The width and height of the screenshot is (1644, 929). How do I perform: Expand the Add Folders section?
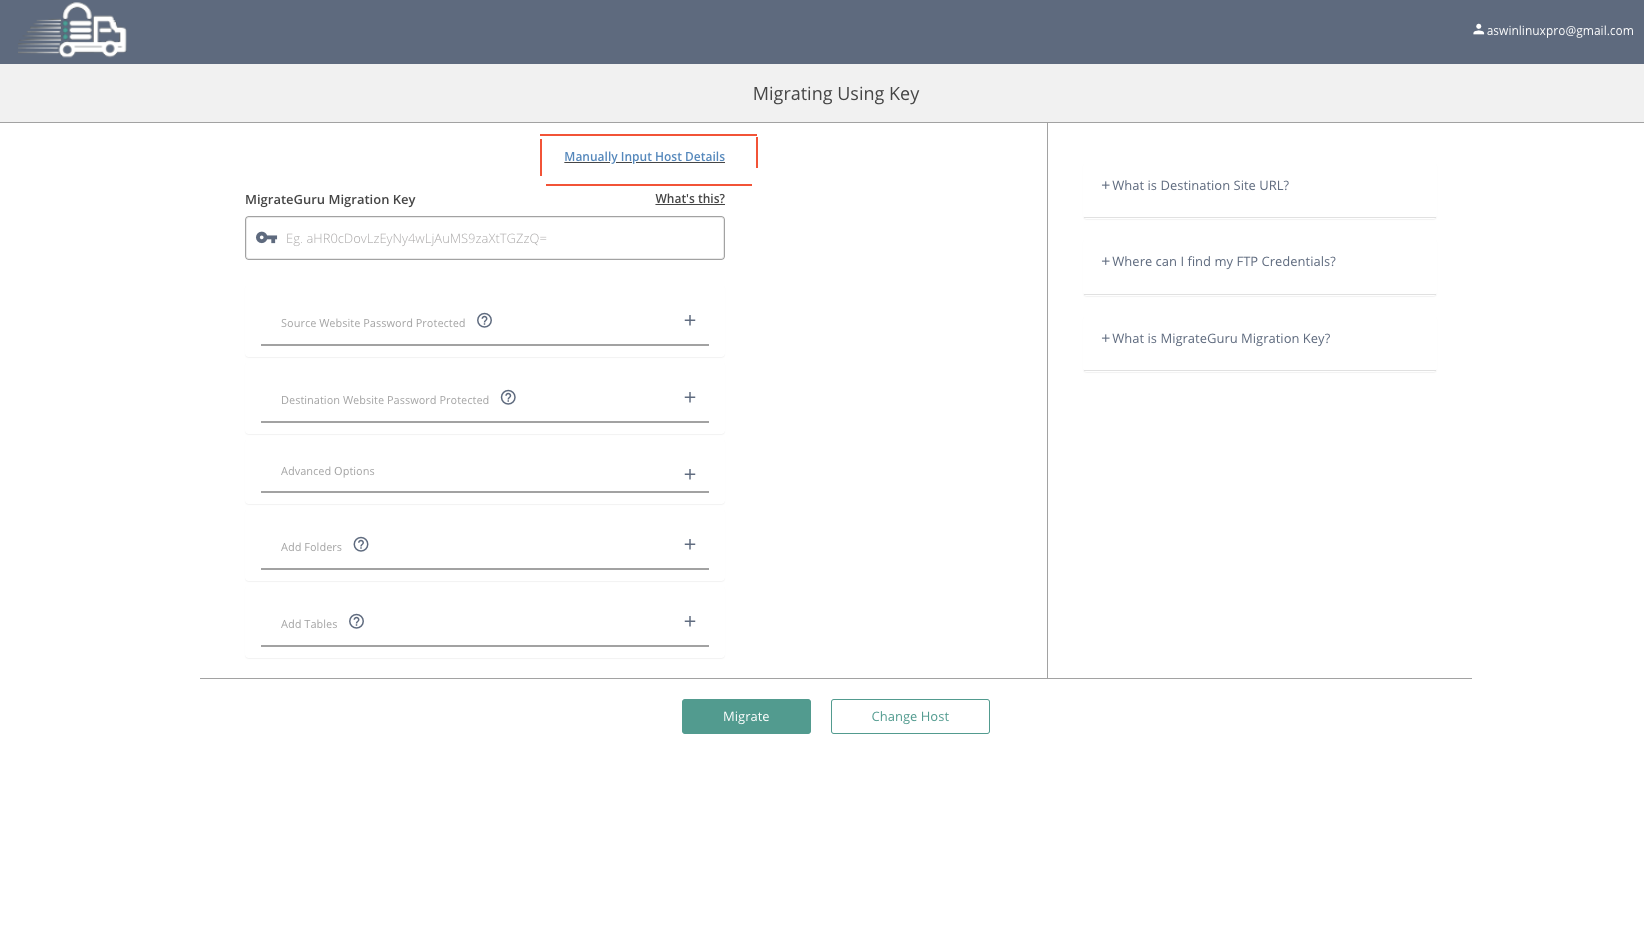(689, 545)
